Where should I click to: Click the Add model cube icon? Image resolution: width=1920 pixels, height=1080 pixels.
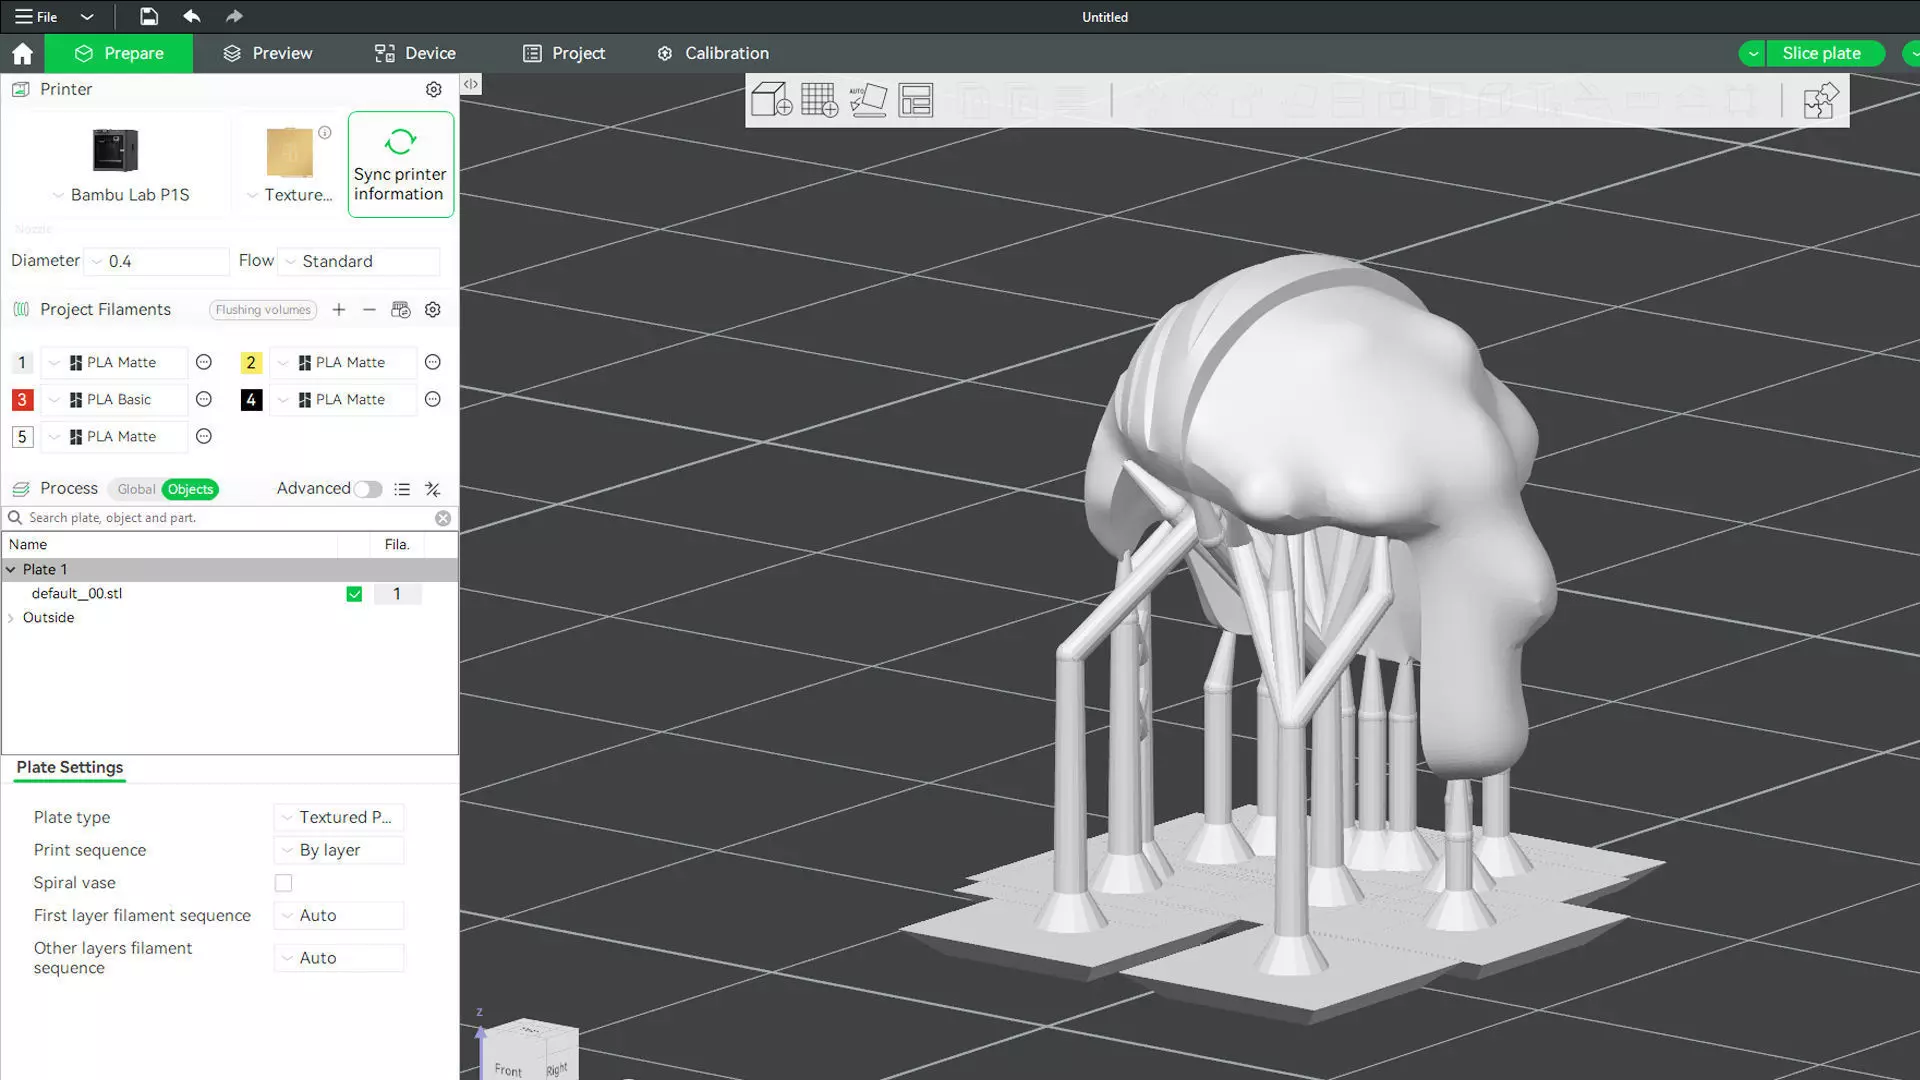(771, 100)
